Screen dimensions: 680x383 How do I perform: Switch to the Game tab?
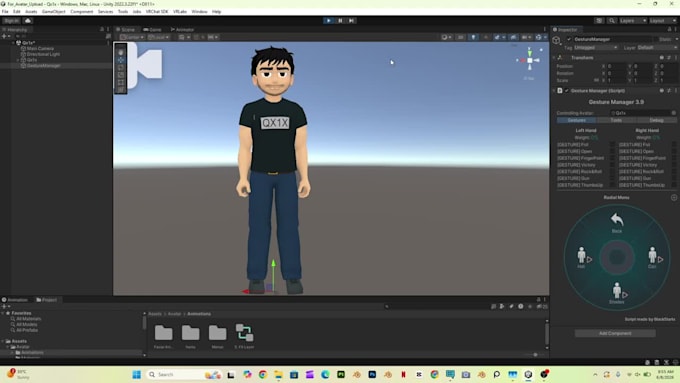coord(152,29)
